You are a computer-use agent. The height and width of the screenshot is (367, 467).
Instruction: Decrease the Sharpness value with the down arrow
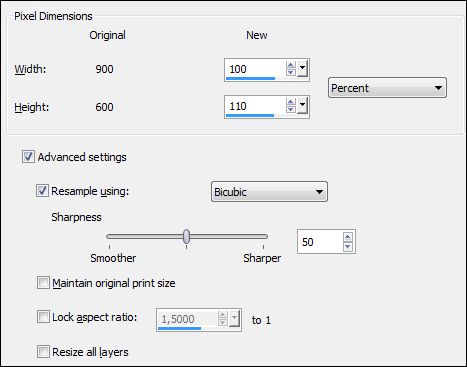[348, 246]
